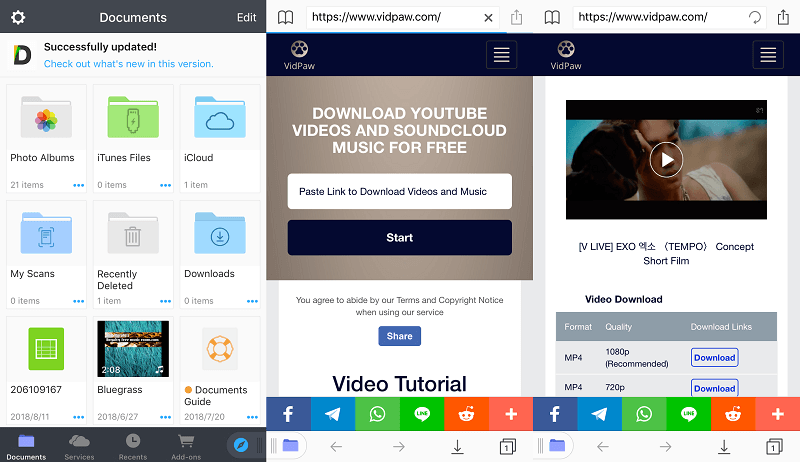The image size is (800, 462).
Task: Tap the Edit button in Documents
Action: [246, 17]
